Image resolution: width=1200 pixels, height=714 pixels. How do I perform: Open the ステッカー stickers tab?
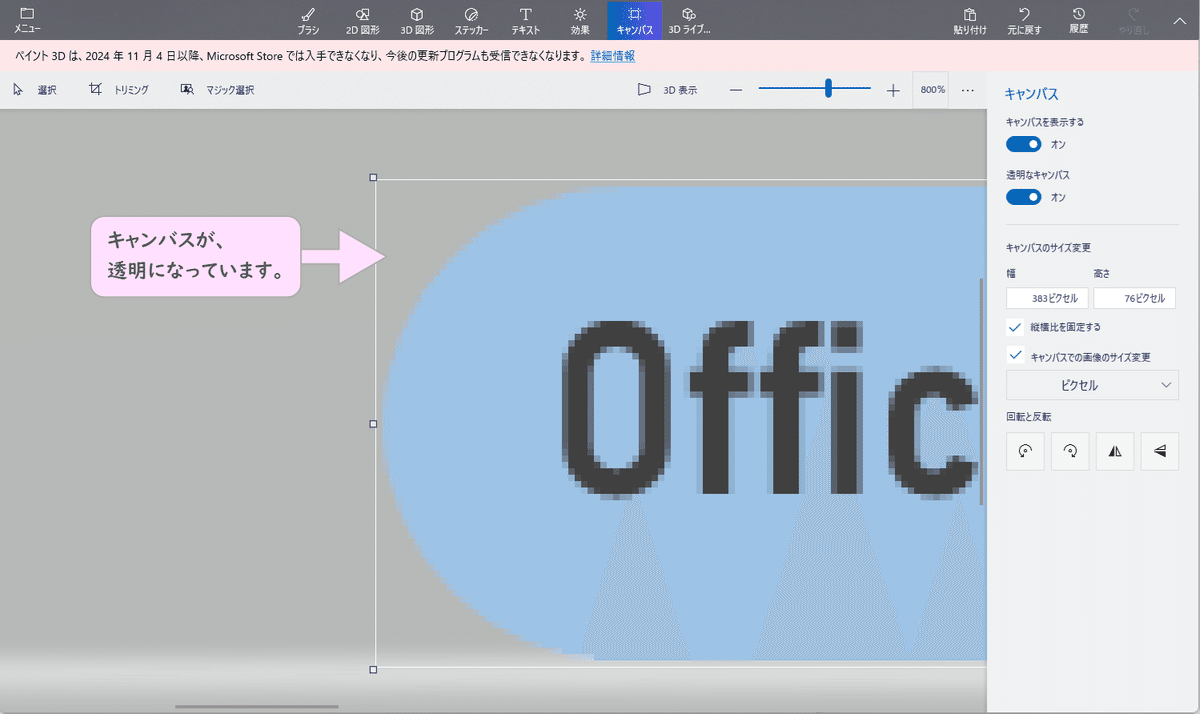tap(471, 20)
